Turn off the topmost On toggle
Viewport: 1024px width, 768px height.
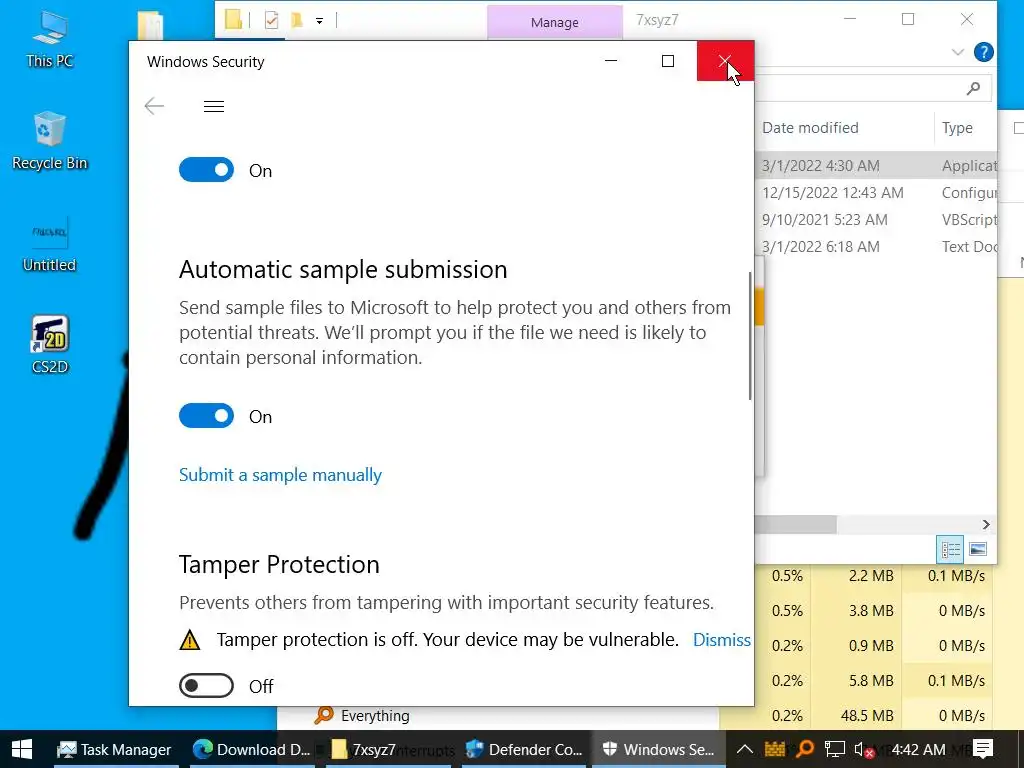pyautogui.click(x=206, y=170)
